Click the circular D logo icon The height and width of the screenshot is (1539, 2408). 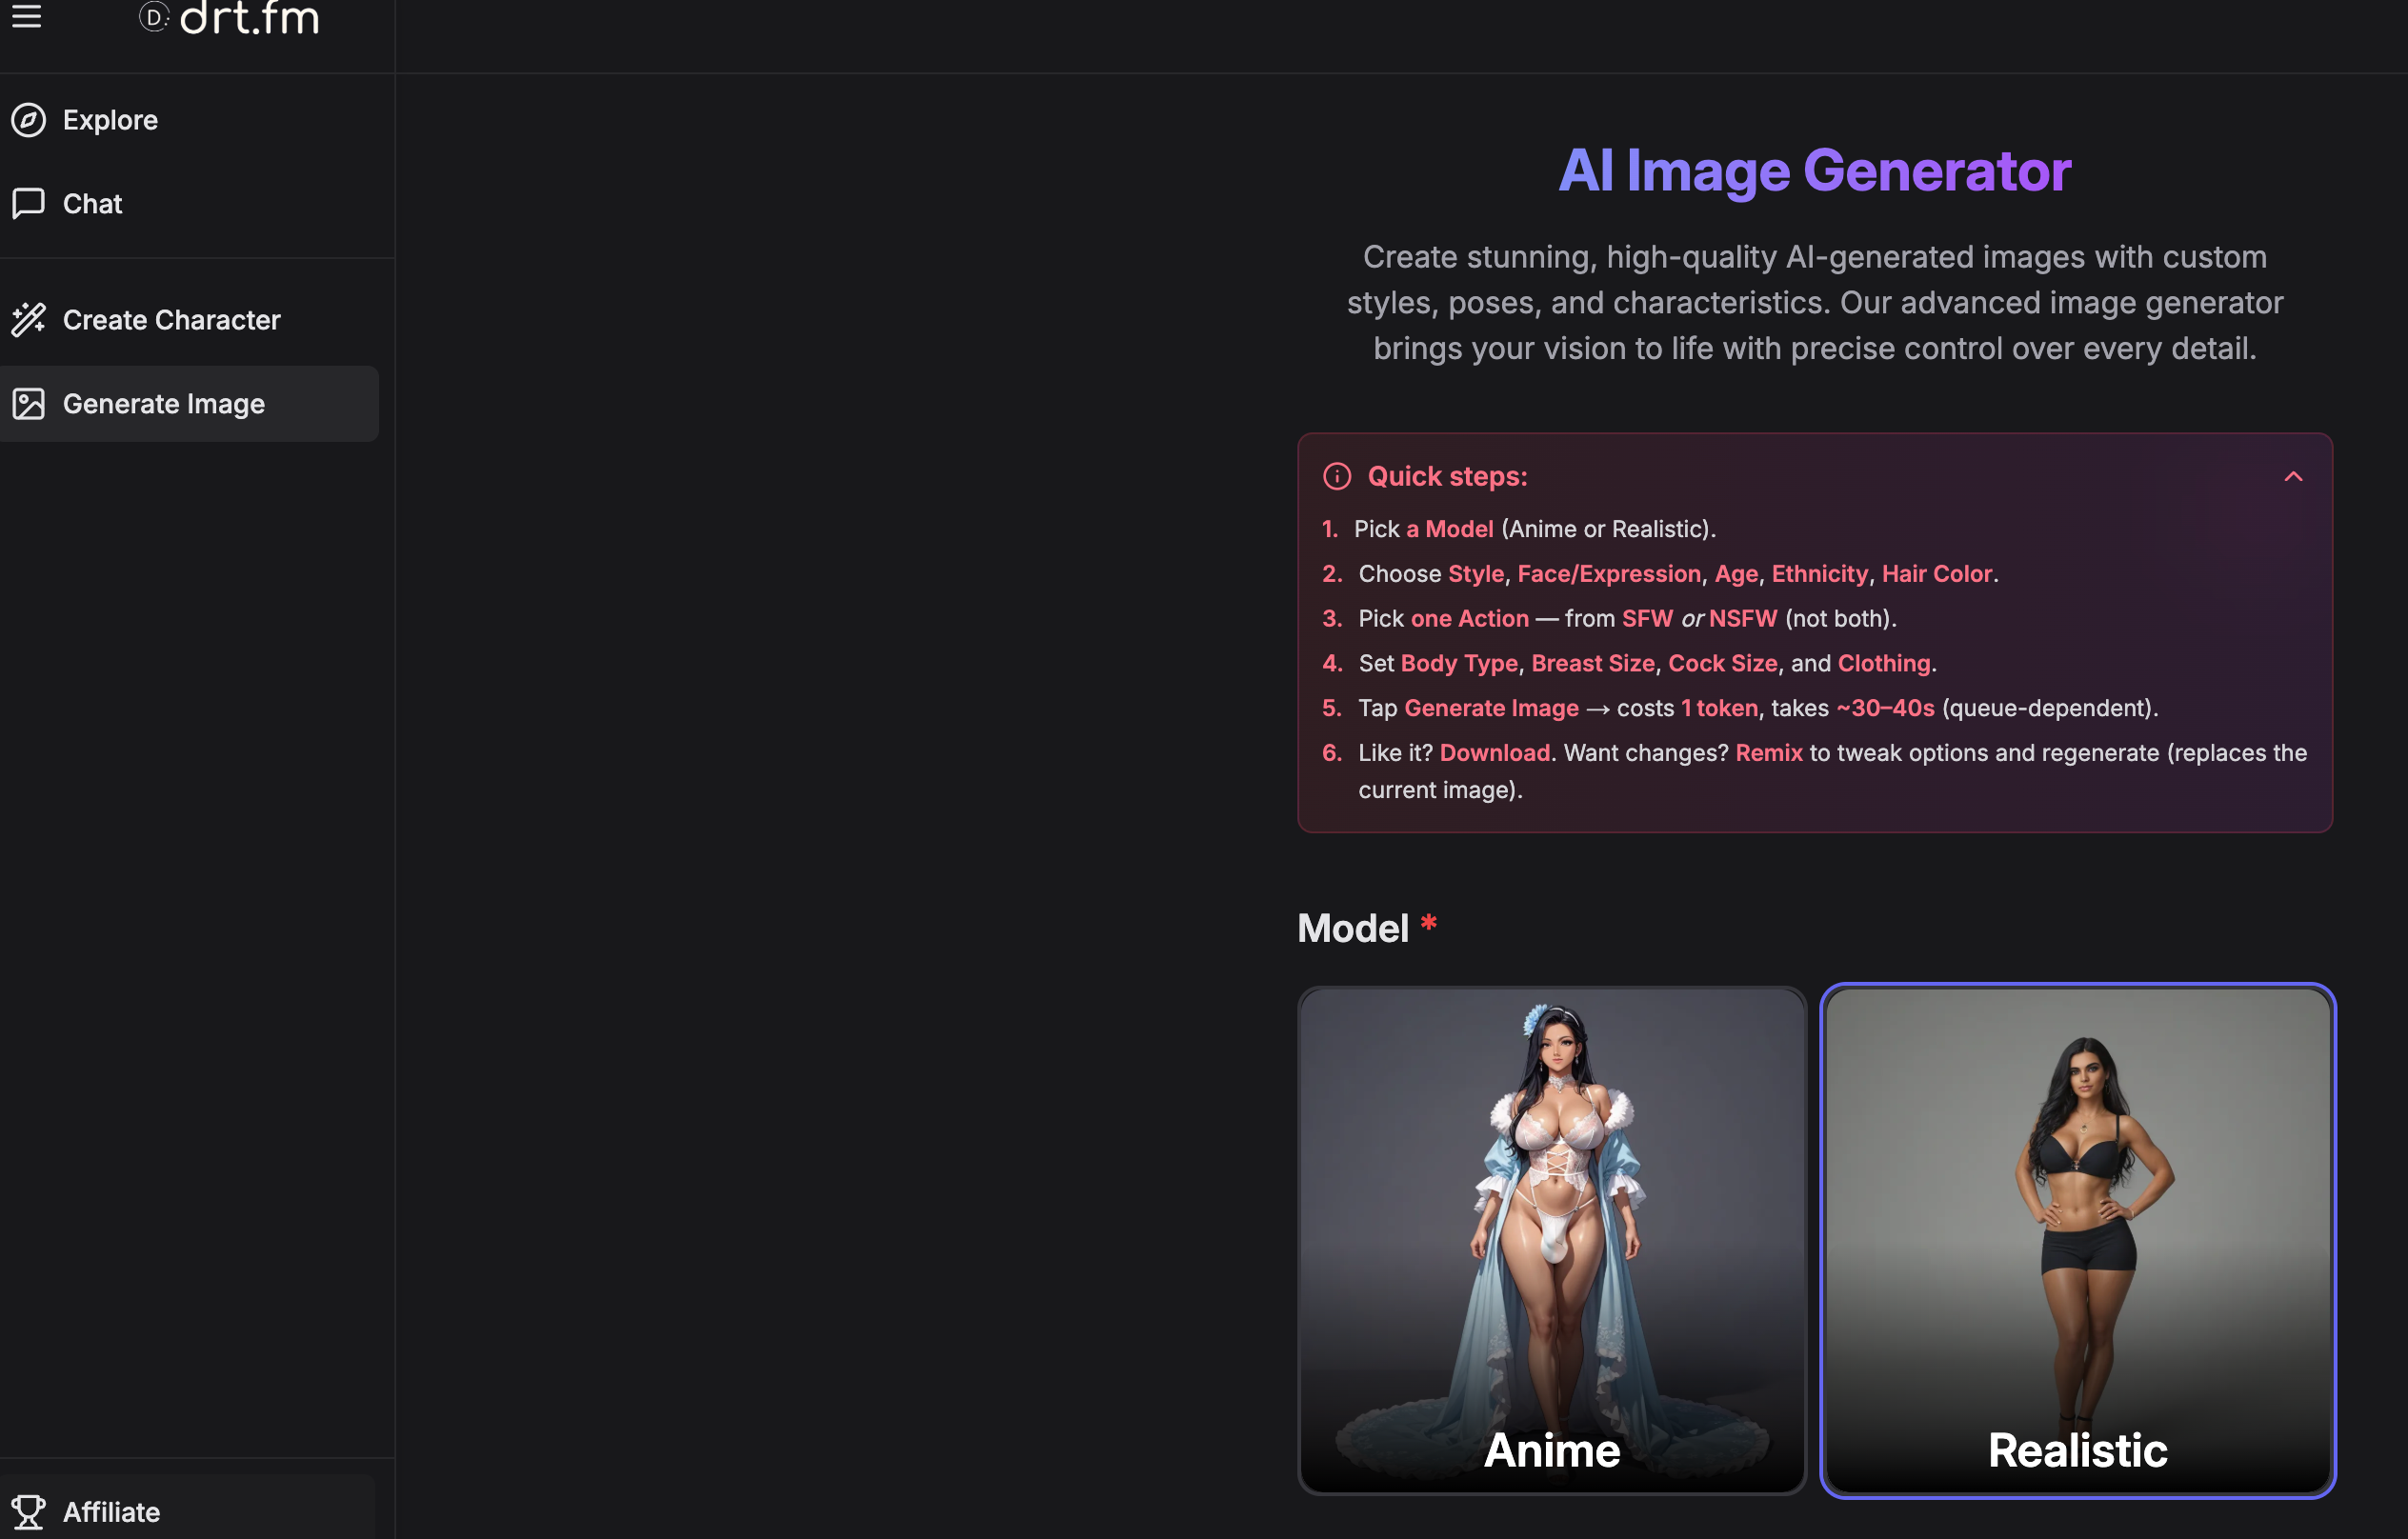[153, 16]
